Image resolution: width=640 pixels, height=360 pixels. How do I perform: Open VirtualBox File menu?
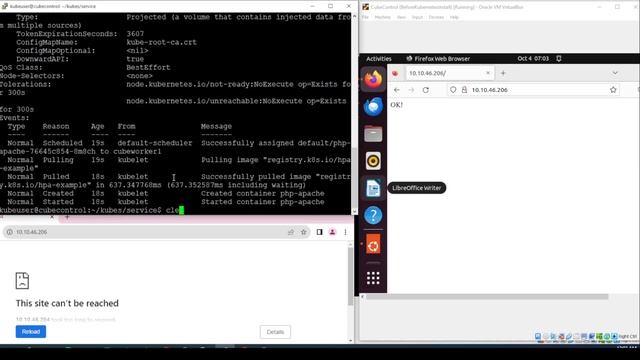pos(365,17)
